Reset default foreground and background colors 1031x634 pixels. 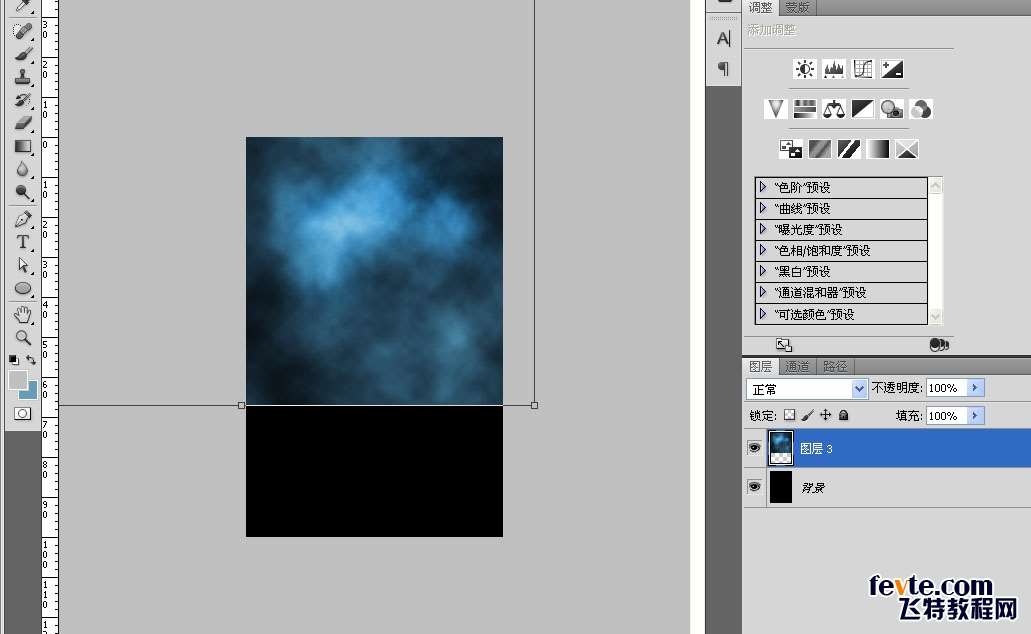pos(13,360)
